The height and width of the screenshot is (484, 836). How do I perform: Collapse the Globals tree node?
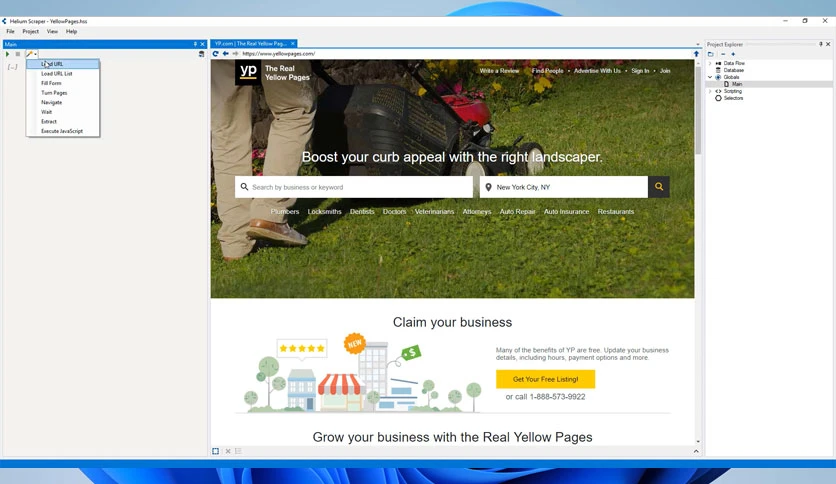coord(710,77)
